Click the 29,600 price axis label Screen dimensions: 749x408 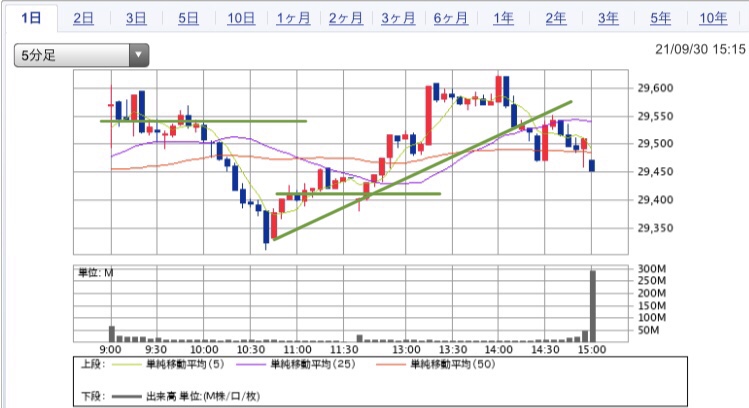pos(655,88)
